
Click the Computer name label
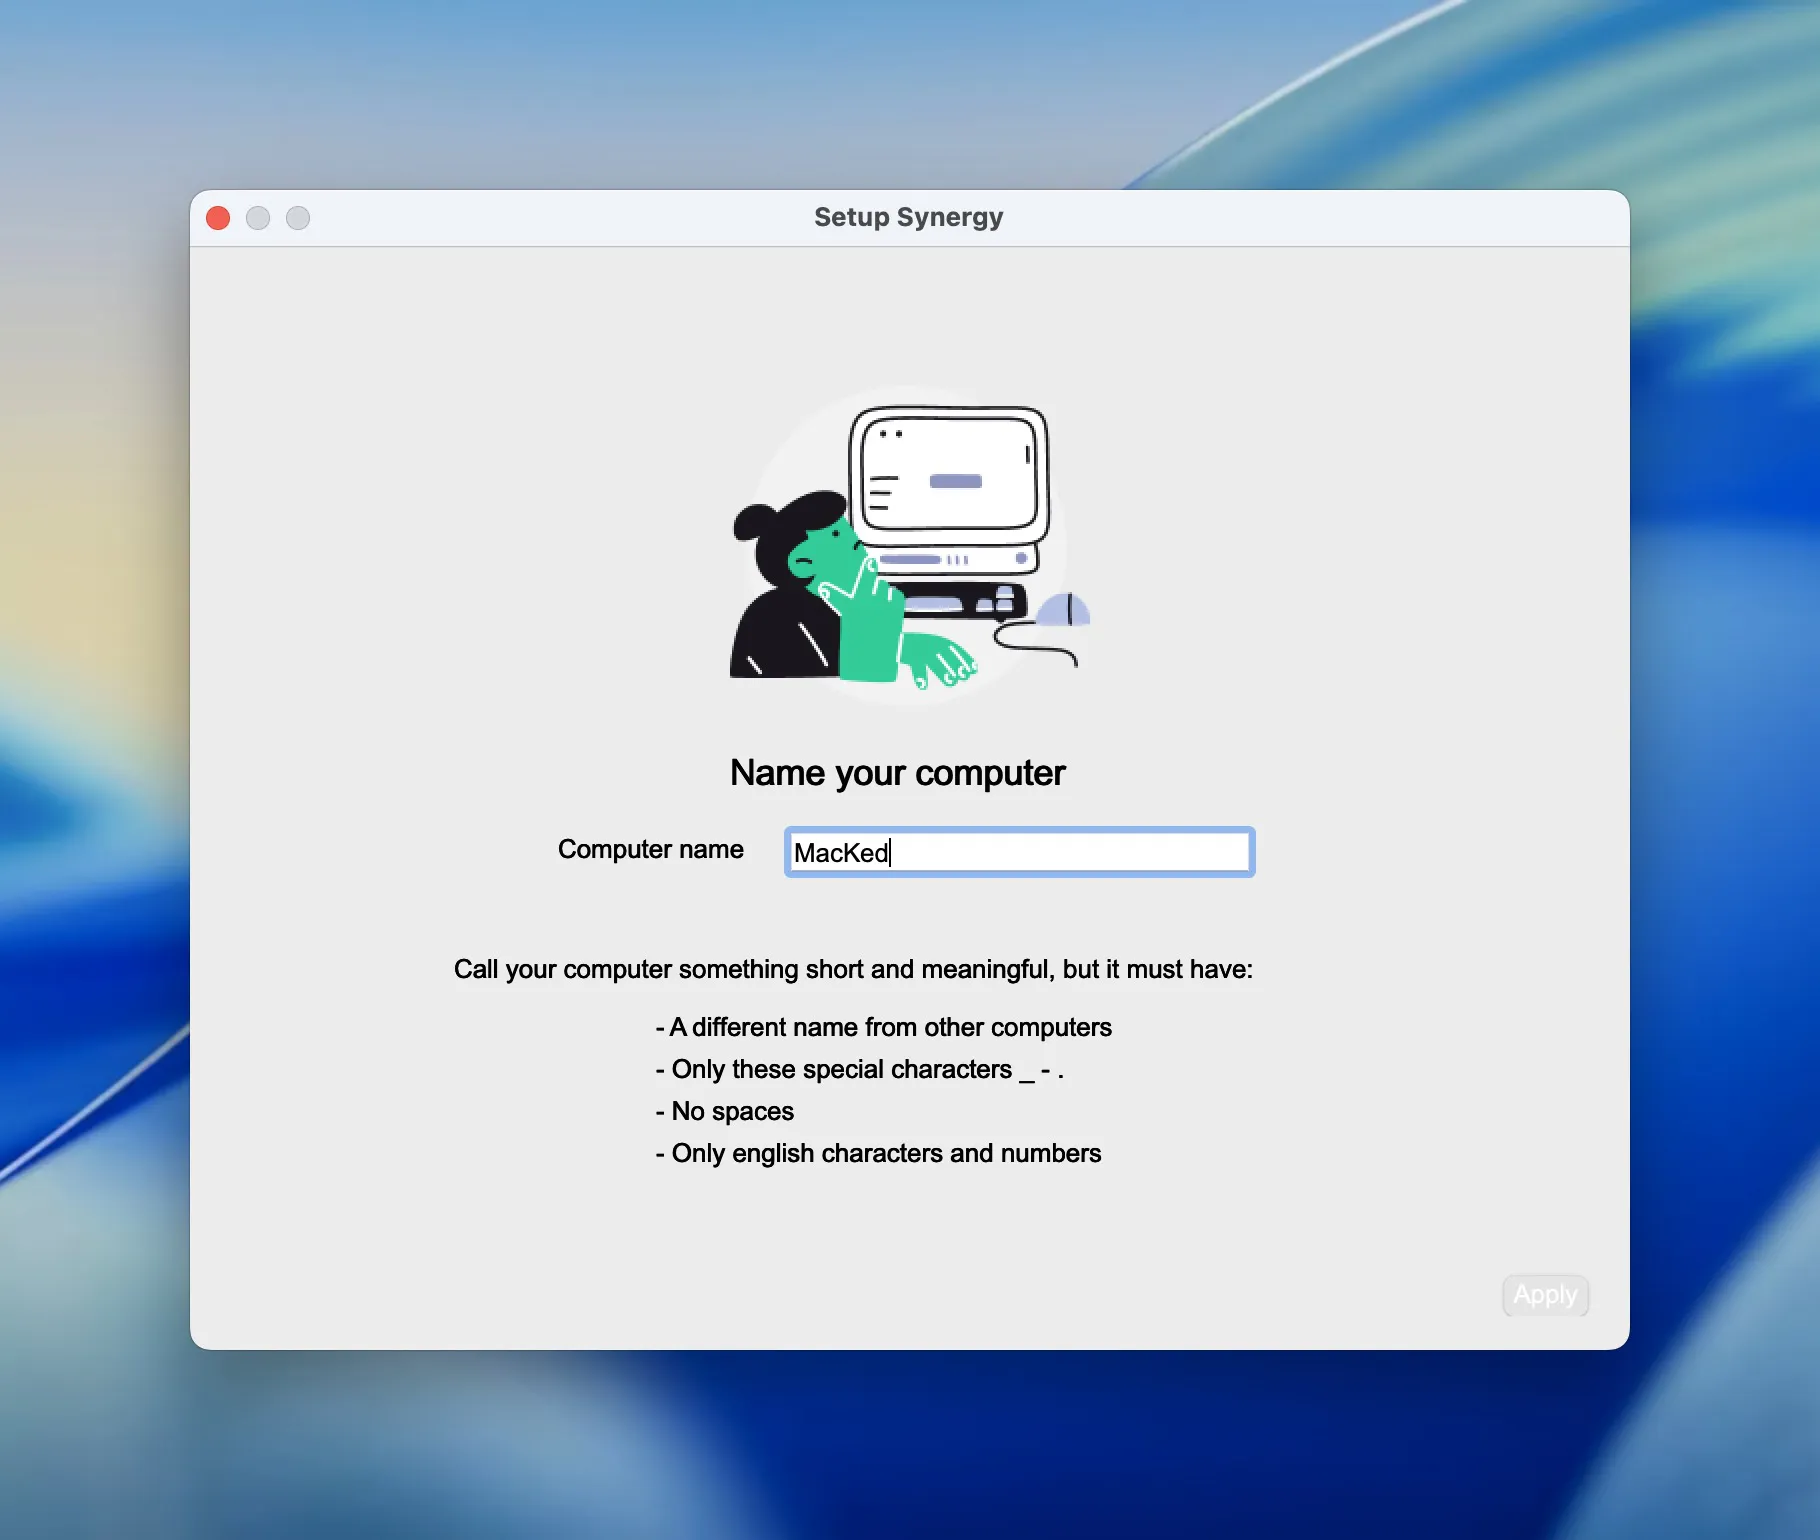pos(650,849)
